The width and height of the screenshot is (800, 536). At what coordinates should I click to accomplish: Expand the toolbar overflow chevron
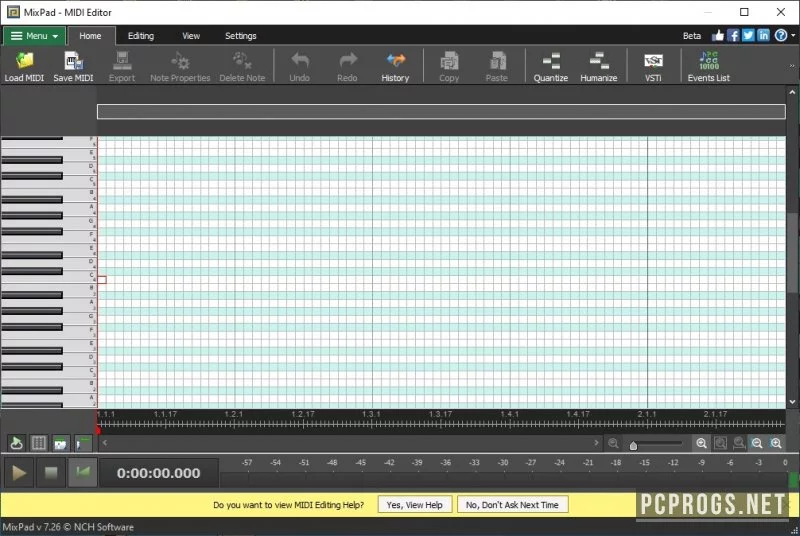coord(792,66)
